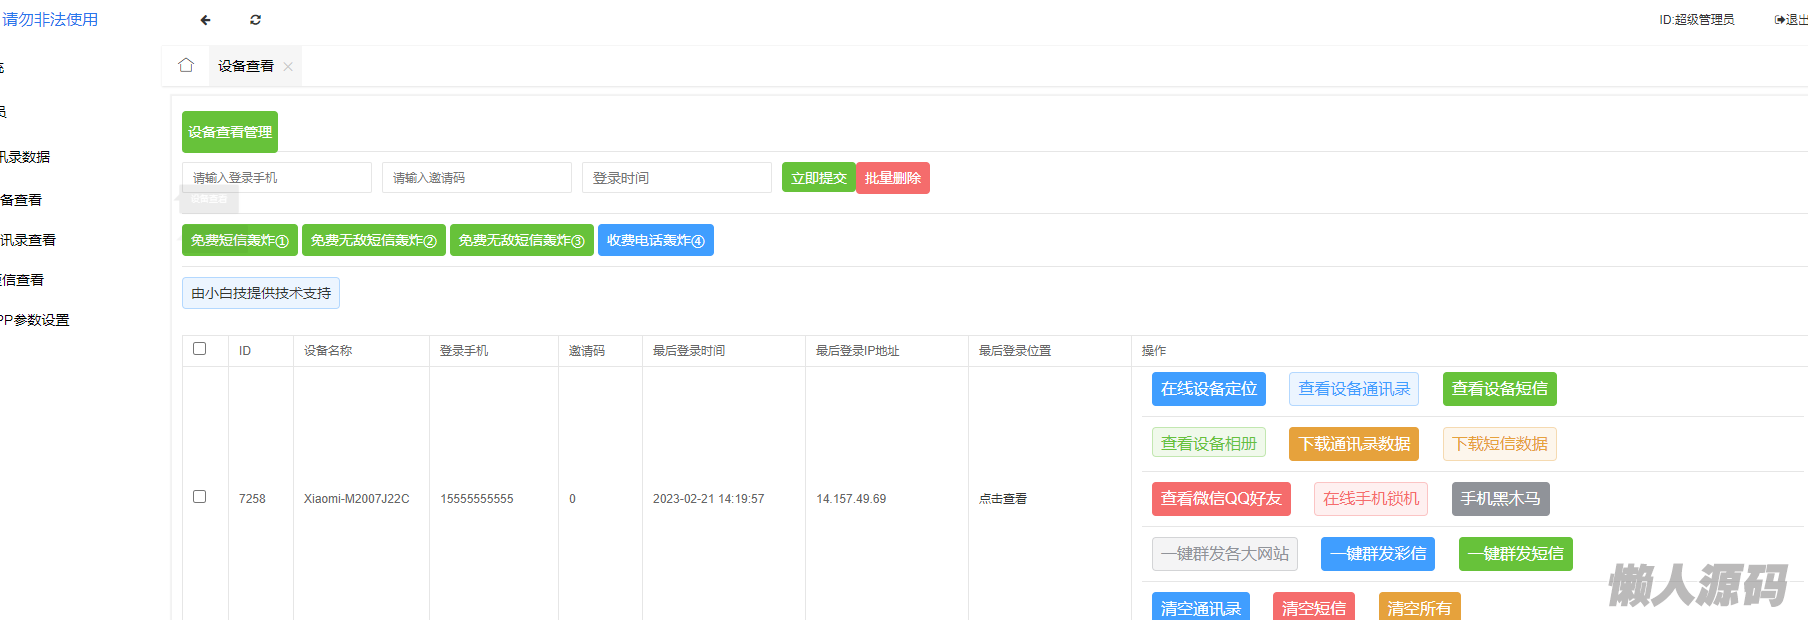Click 点击查看 in last login location column
The height and width of the screenshot is (620, 1808).
pyautogui.click(x=1003, y=499)
